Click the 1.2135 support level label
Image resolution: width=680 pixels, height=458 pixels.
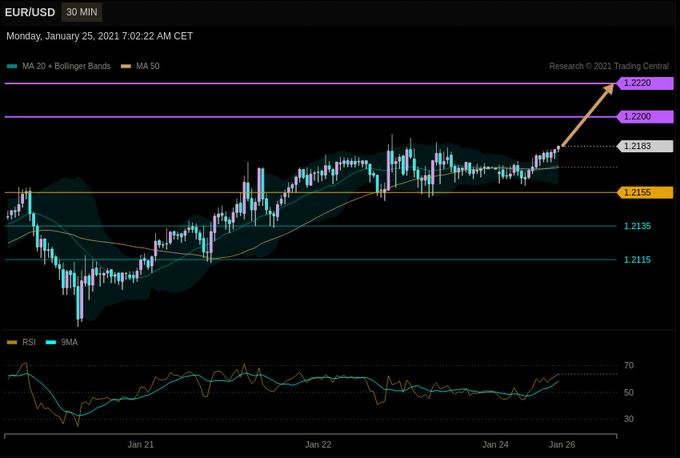coord(637,226)
